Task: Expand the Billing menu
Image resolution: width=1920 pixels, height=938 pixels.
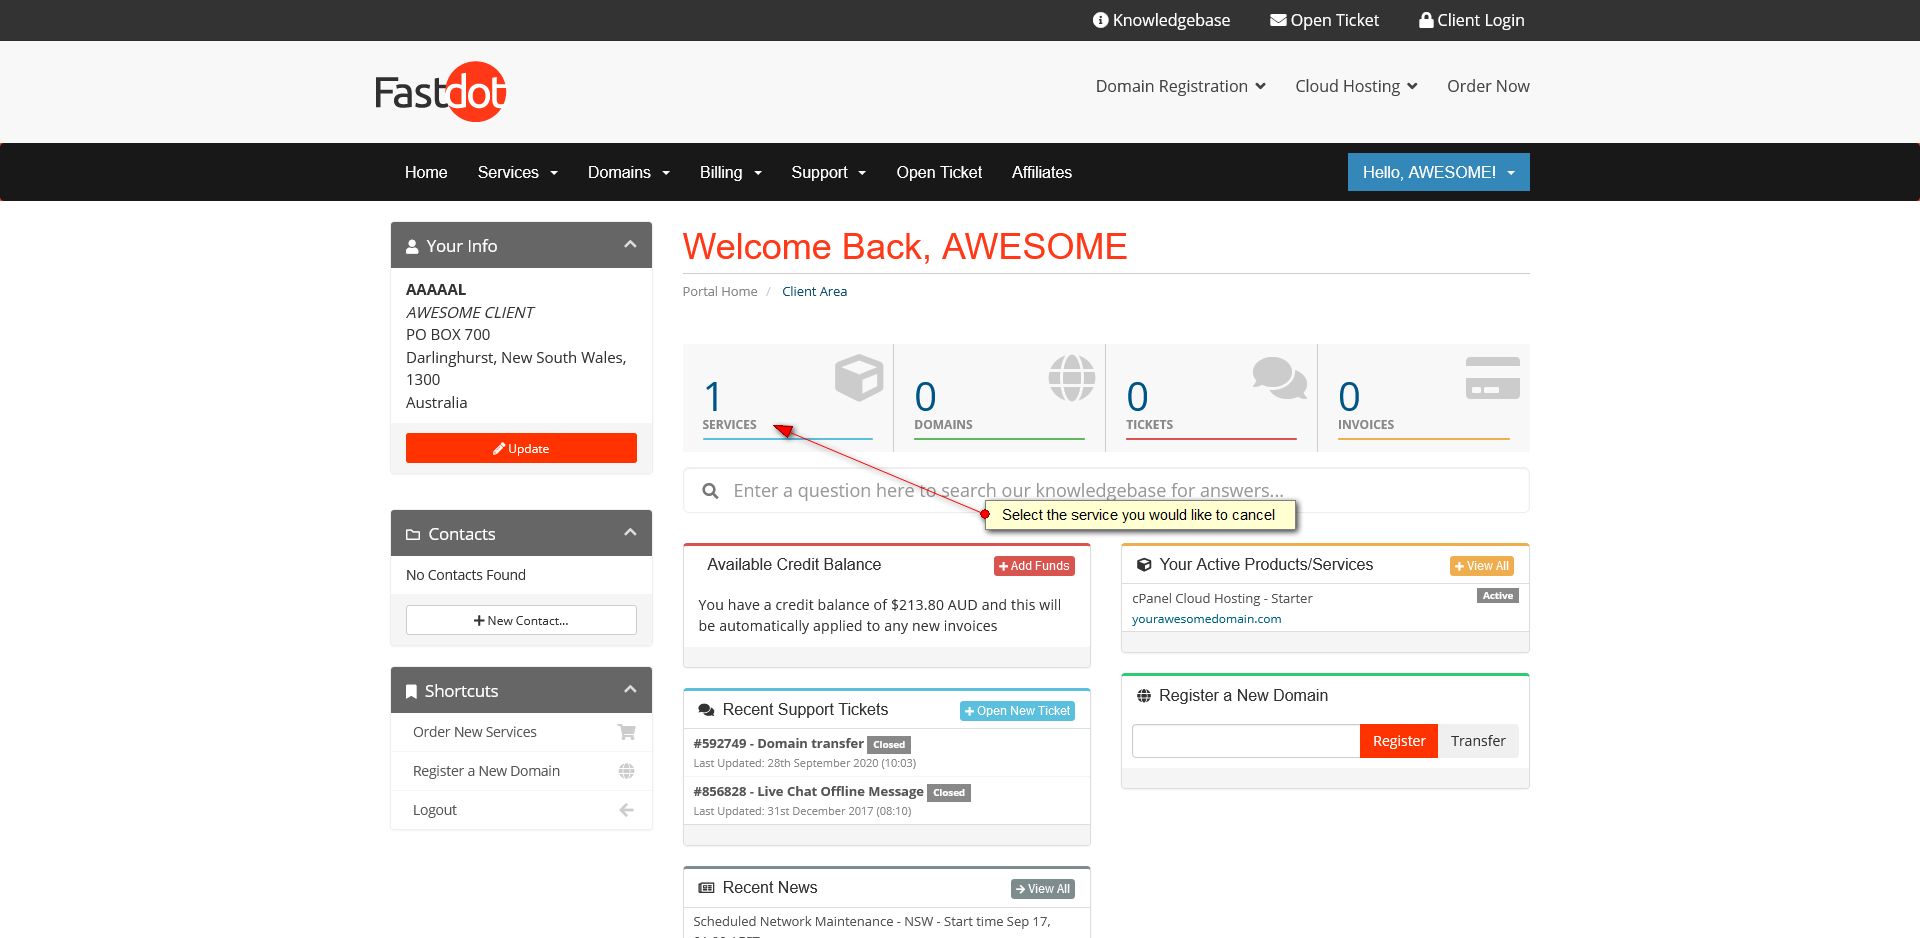Action: [731, 172]
